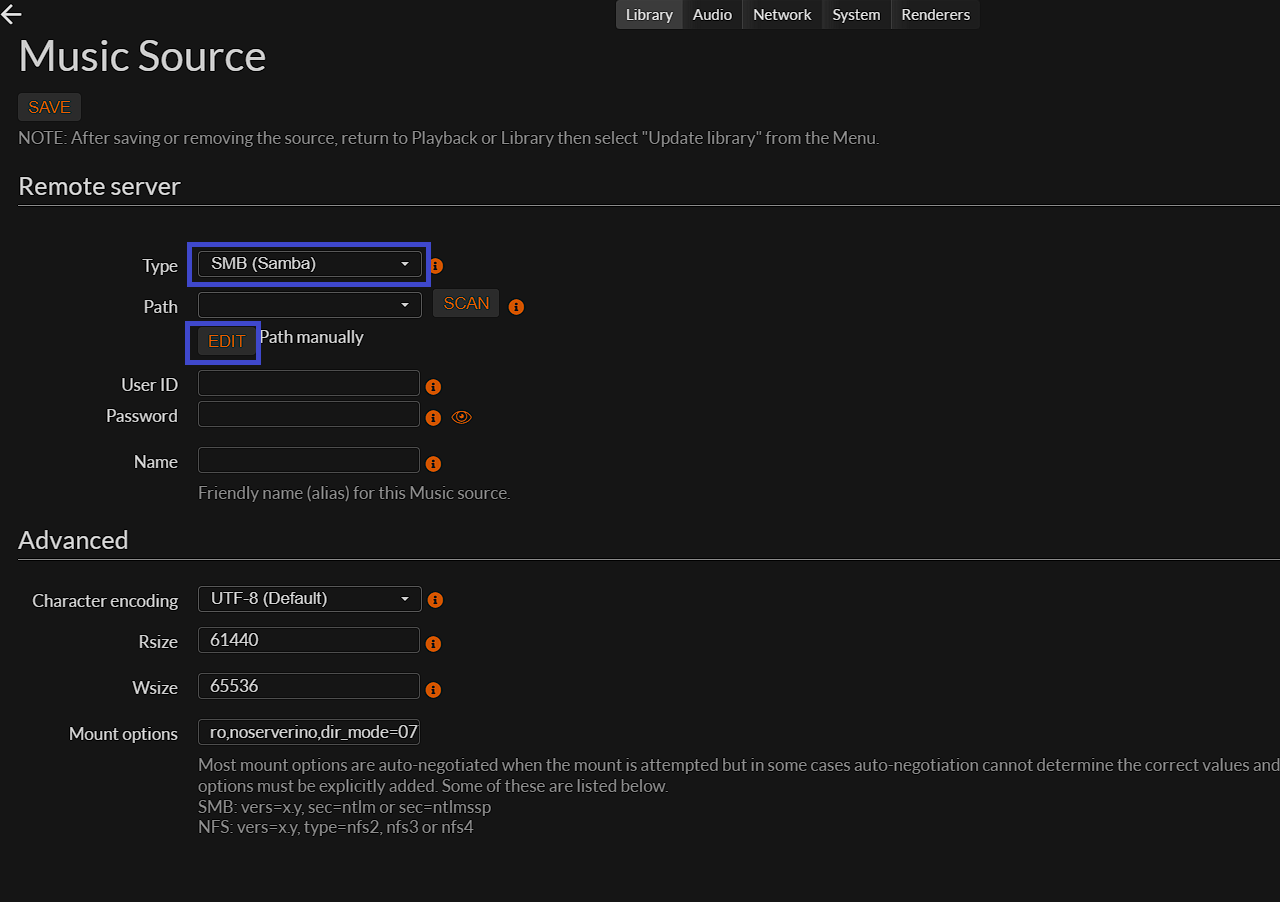Open info icon next to SCAN button
This screenshot has height=902, width=1280.
(516, 307)
